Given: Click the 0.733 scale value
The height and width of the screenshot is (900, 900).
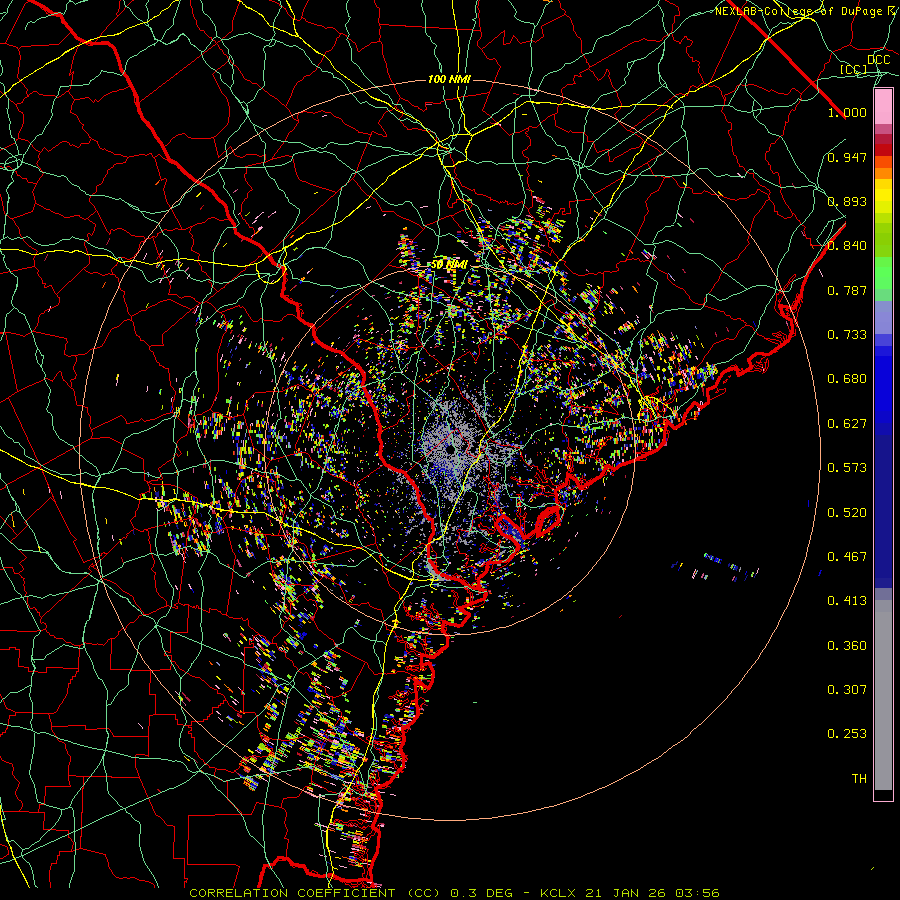Looking at the screenshot, I should 847,335.
